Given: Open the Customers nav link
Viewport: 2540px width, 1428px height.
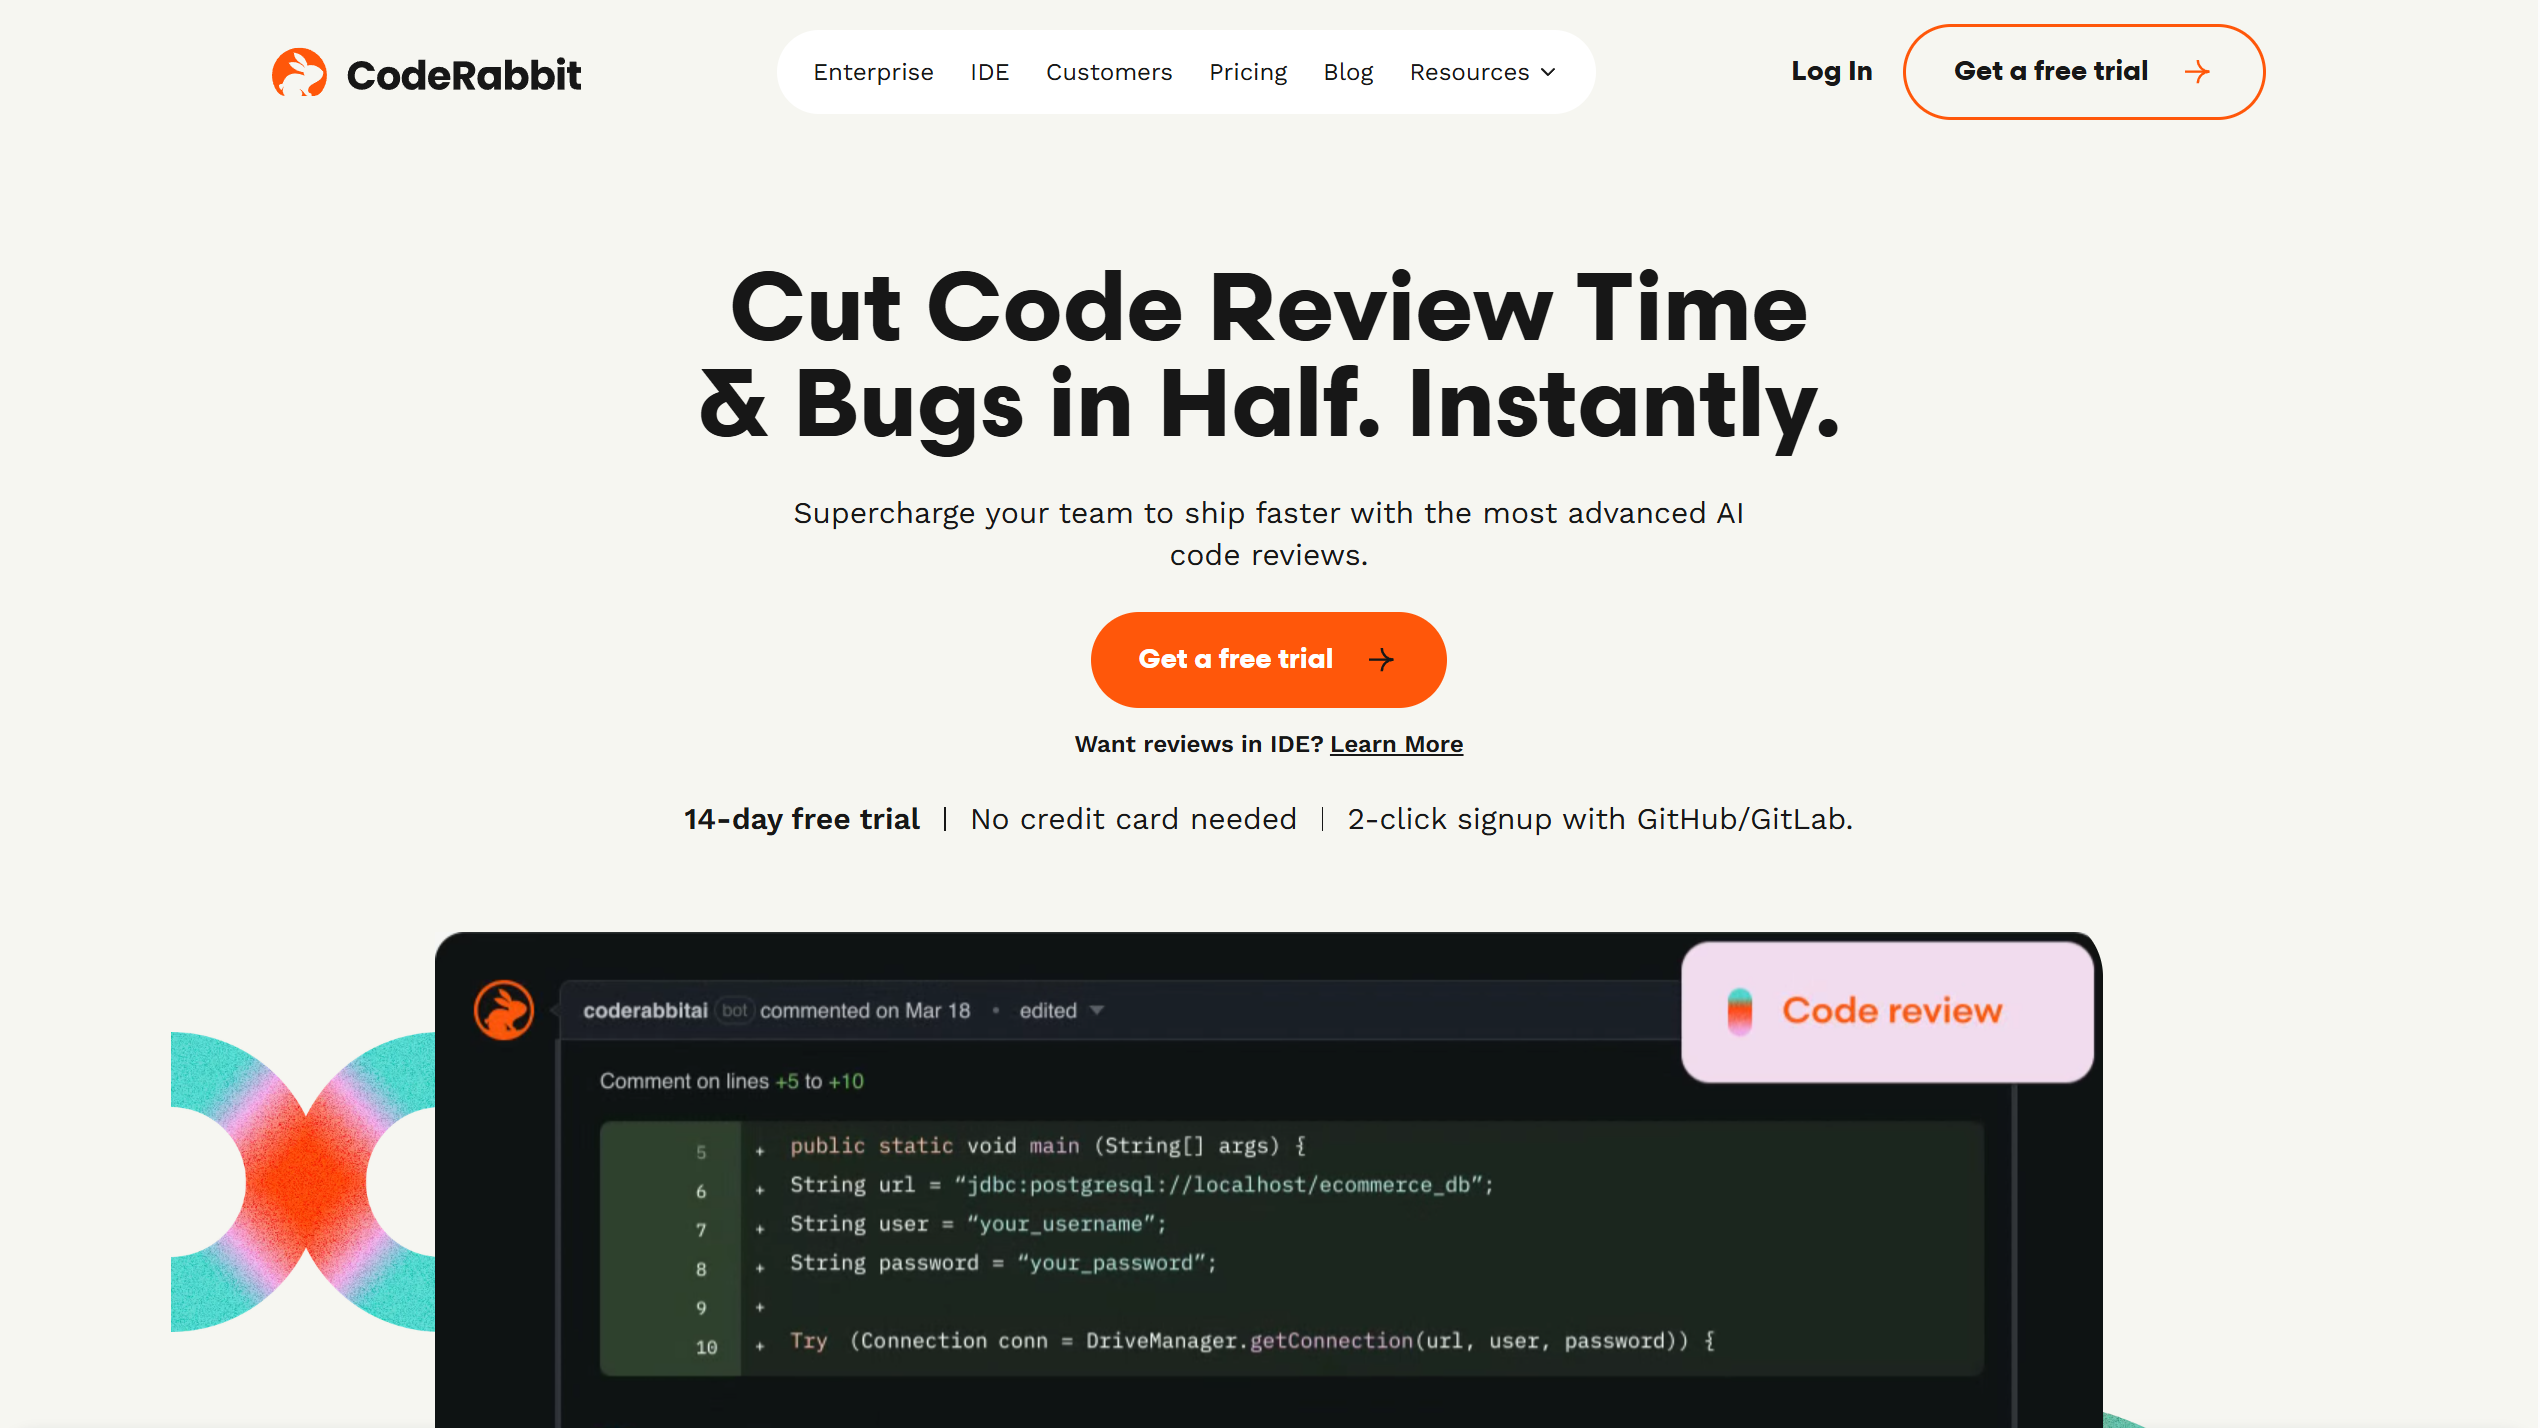Looking at the screenshot, I should (1109, 72).
